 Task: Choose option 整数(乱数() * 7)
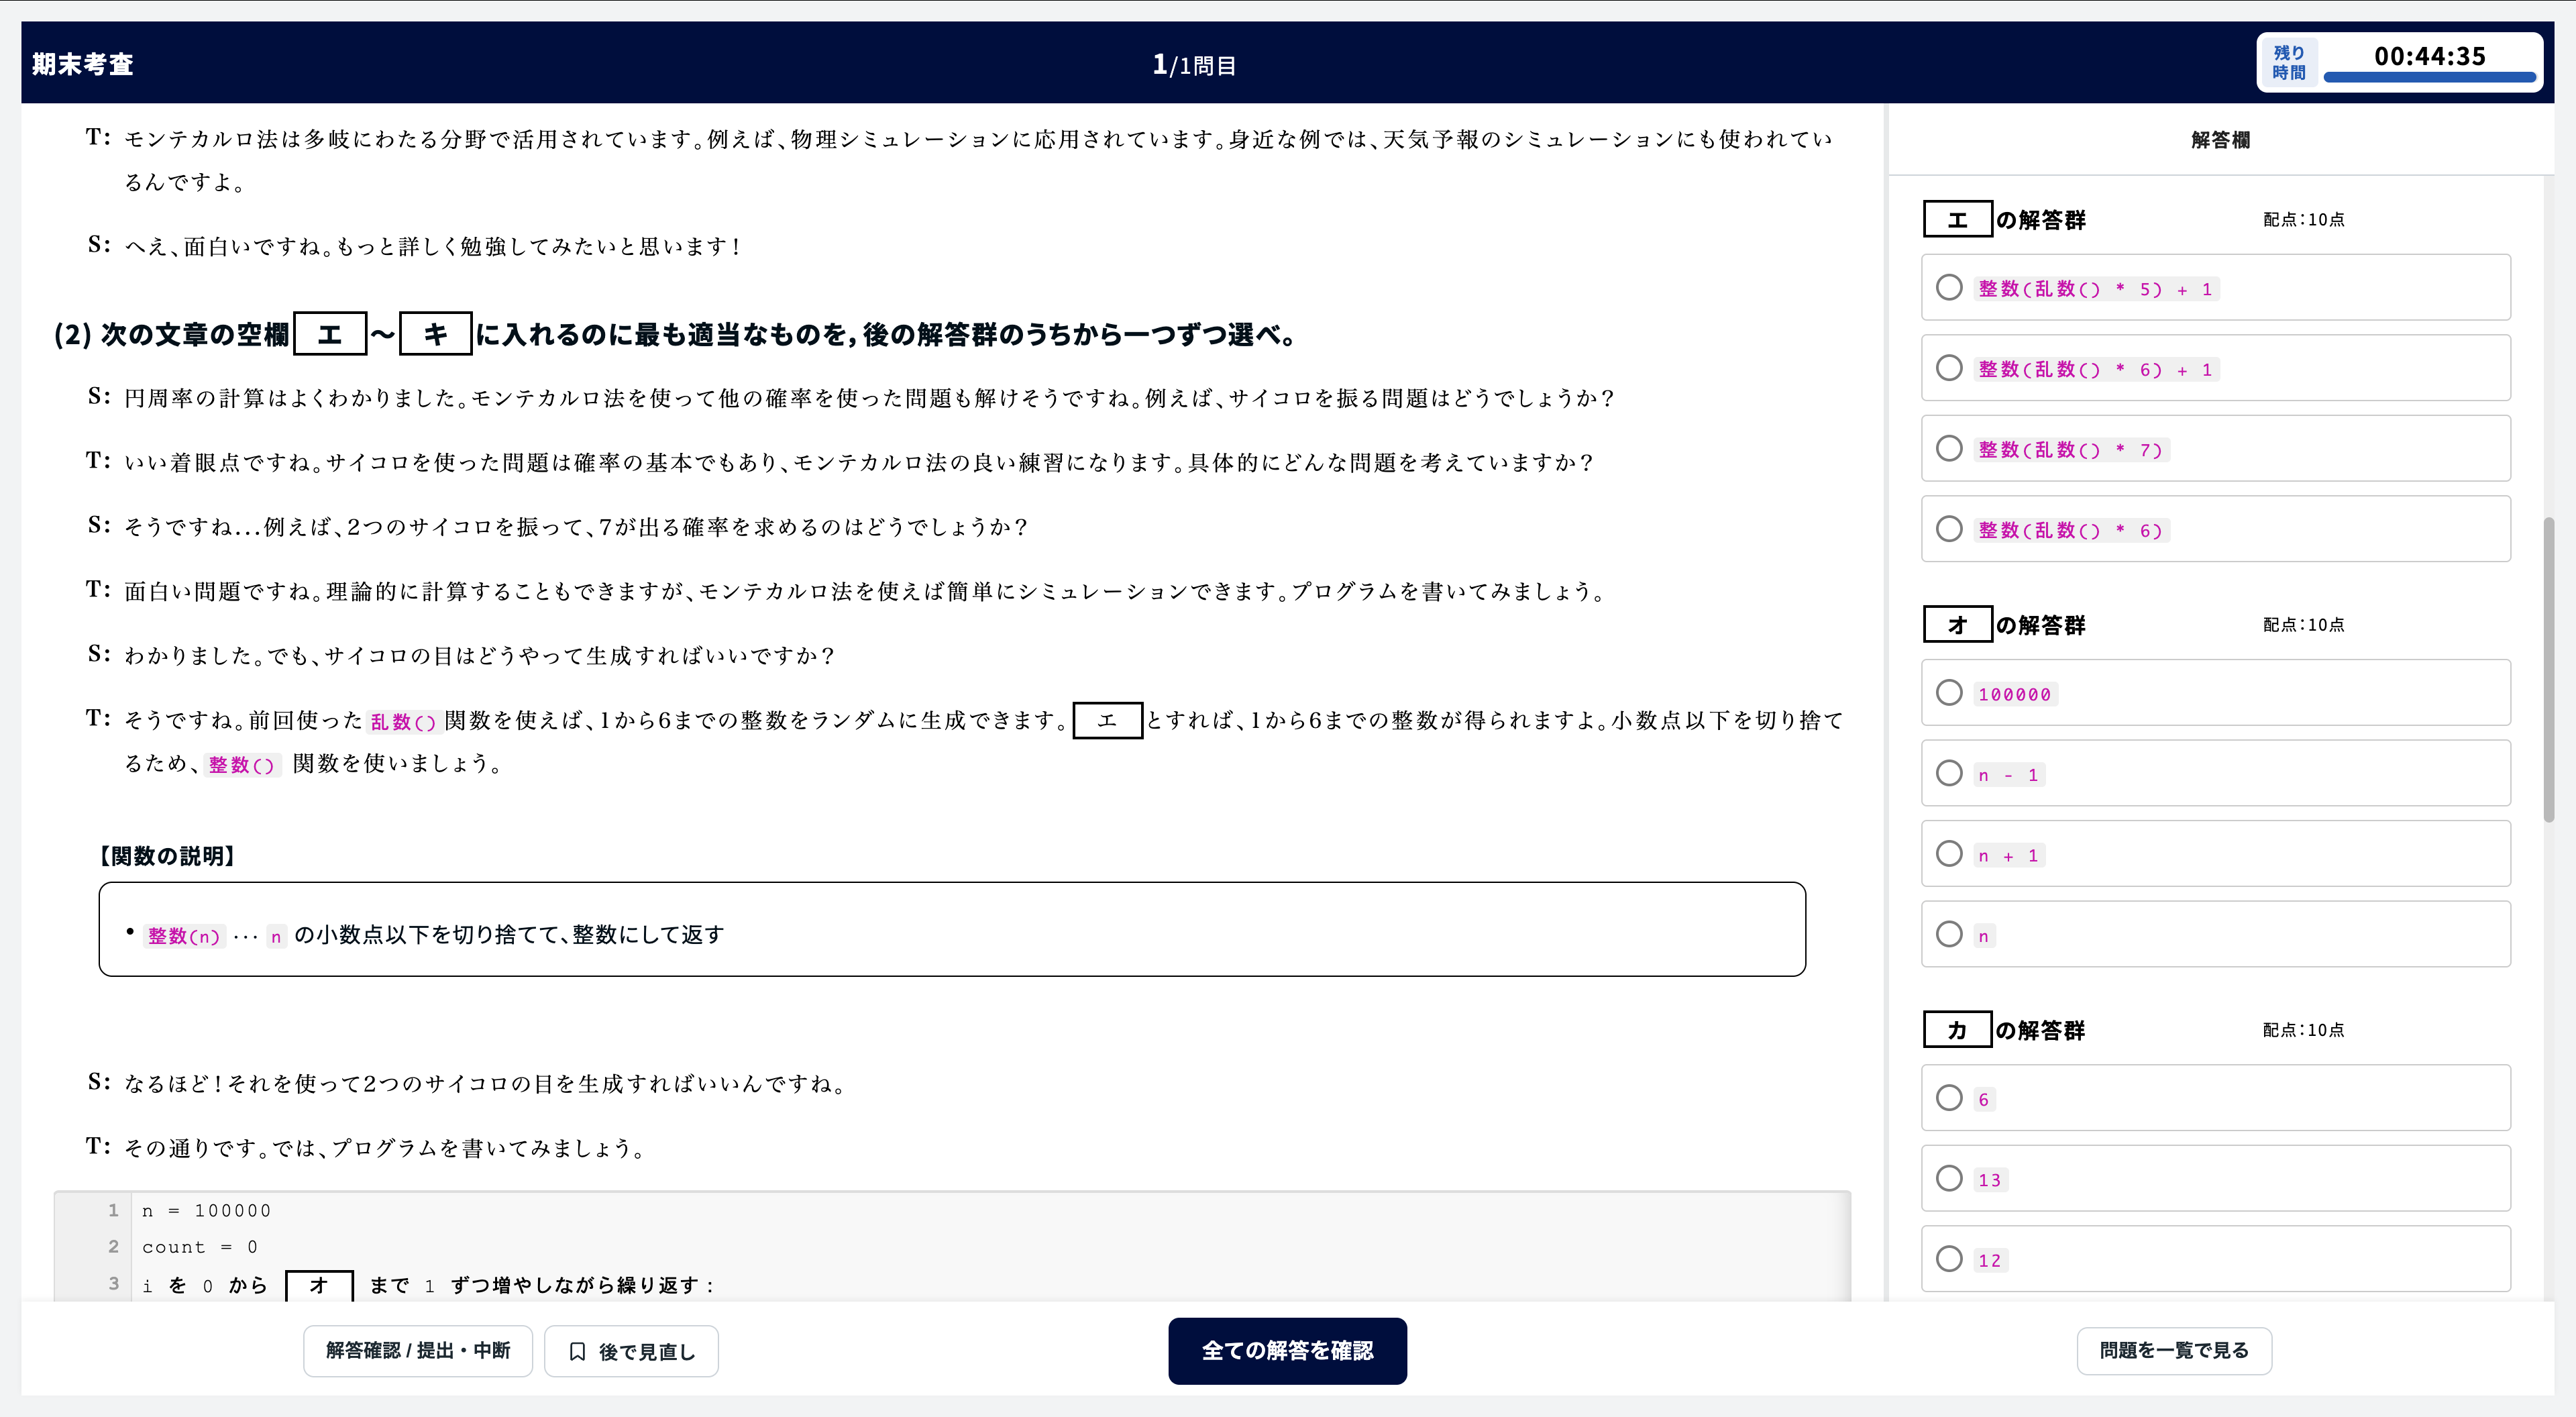(1949, 449)
